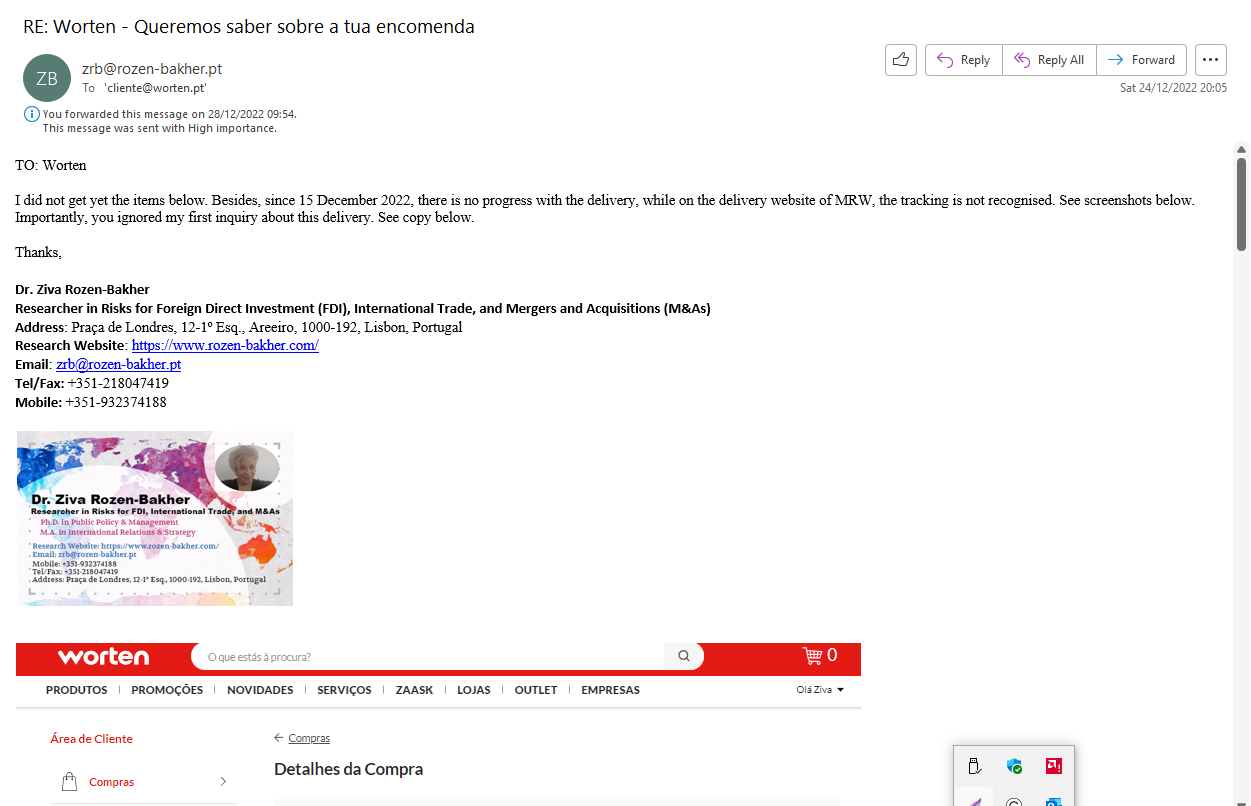Reply to this email
1251x806 pixels.
tap(963, 60)
